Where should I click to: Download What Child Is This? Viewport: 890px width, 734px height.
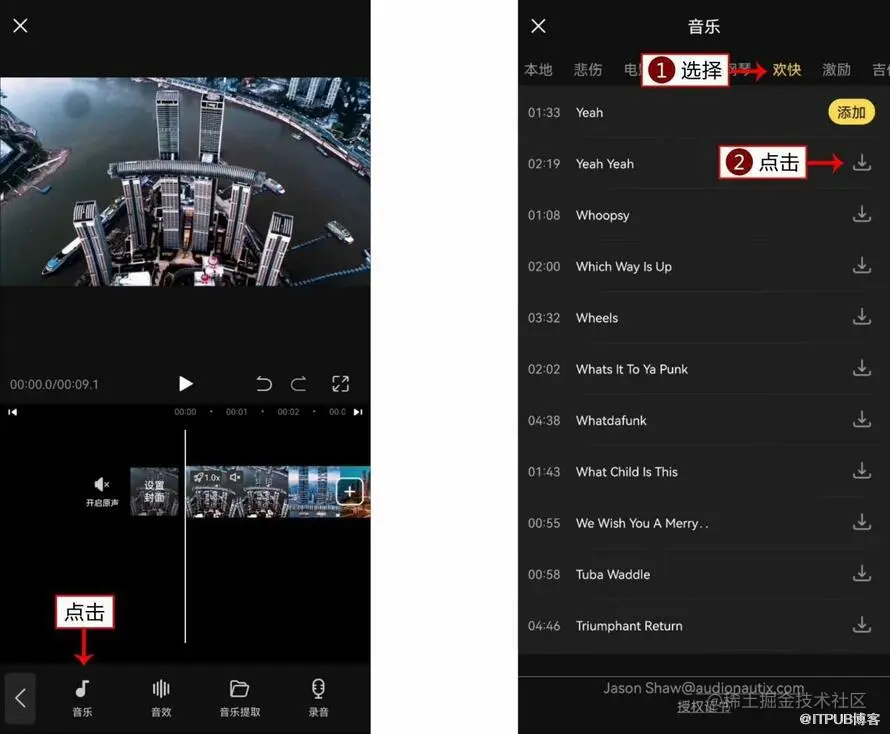click(x=862, y=471)
